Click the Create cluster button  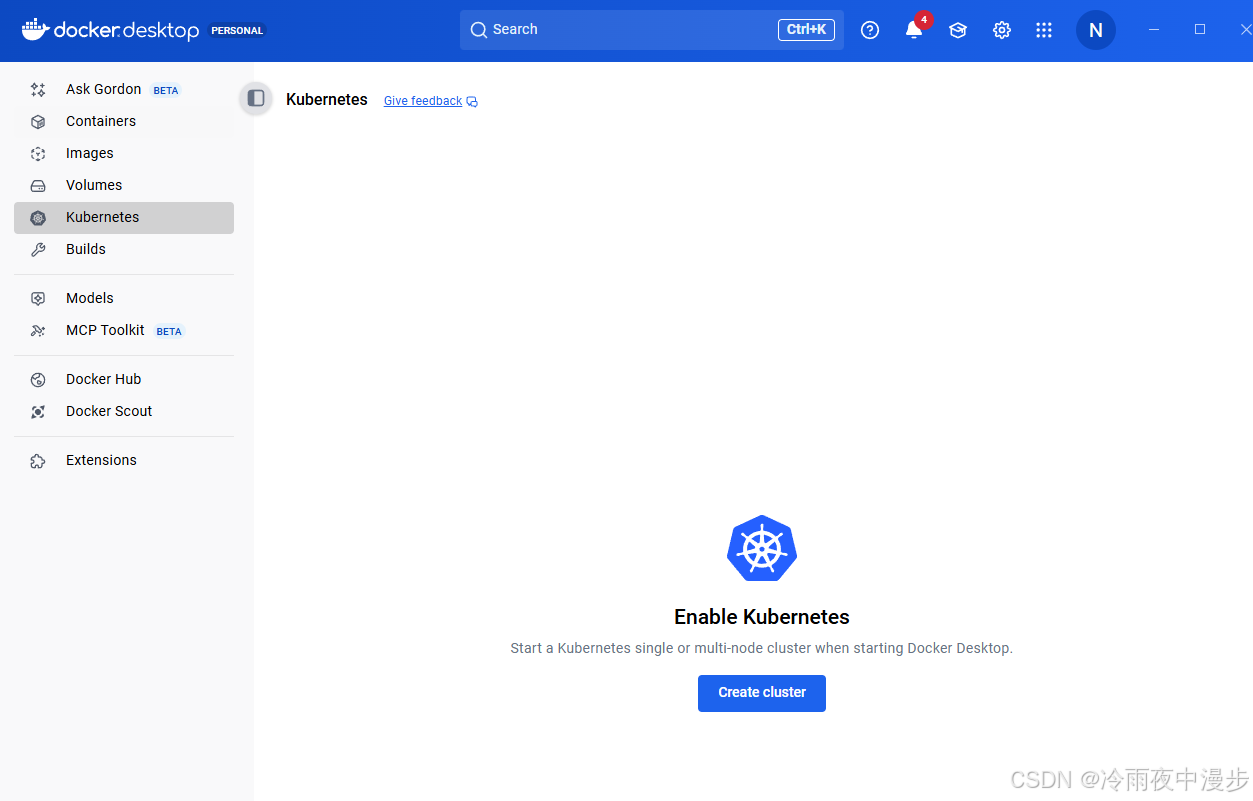pos(762,693)
